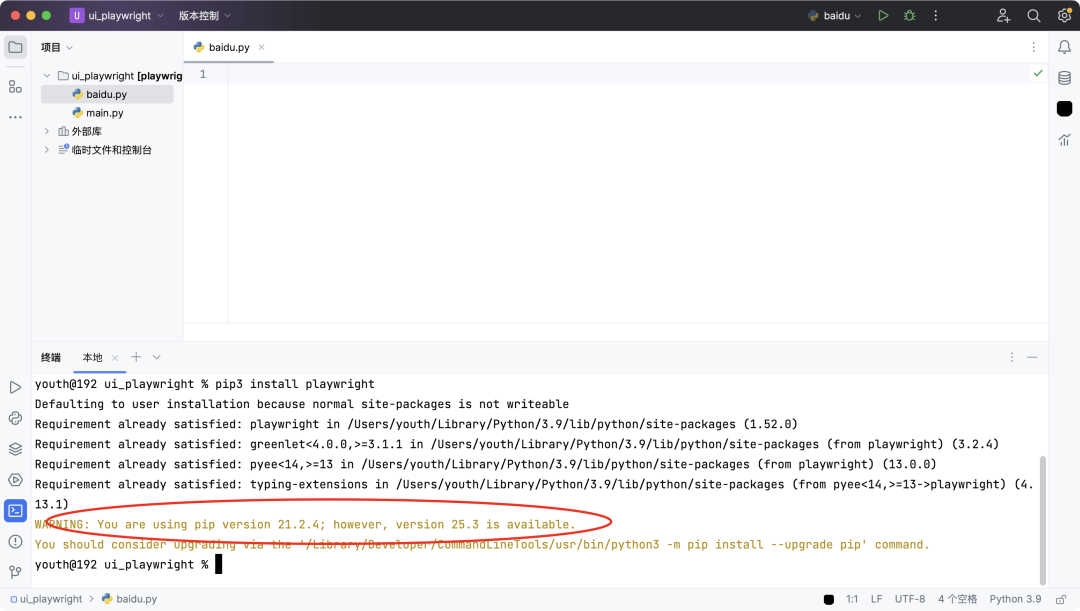Select baidu.py in project tree
Image resolution: width=1080 pixels, height=611 pixels.
(107, 94)
